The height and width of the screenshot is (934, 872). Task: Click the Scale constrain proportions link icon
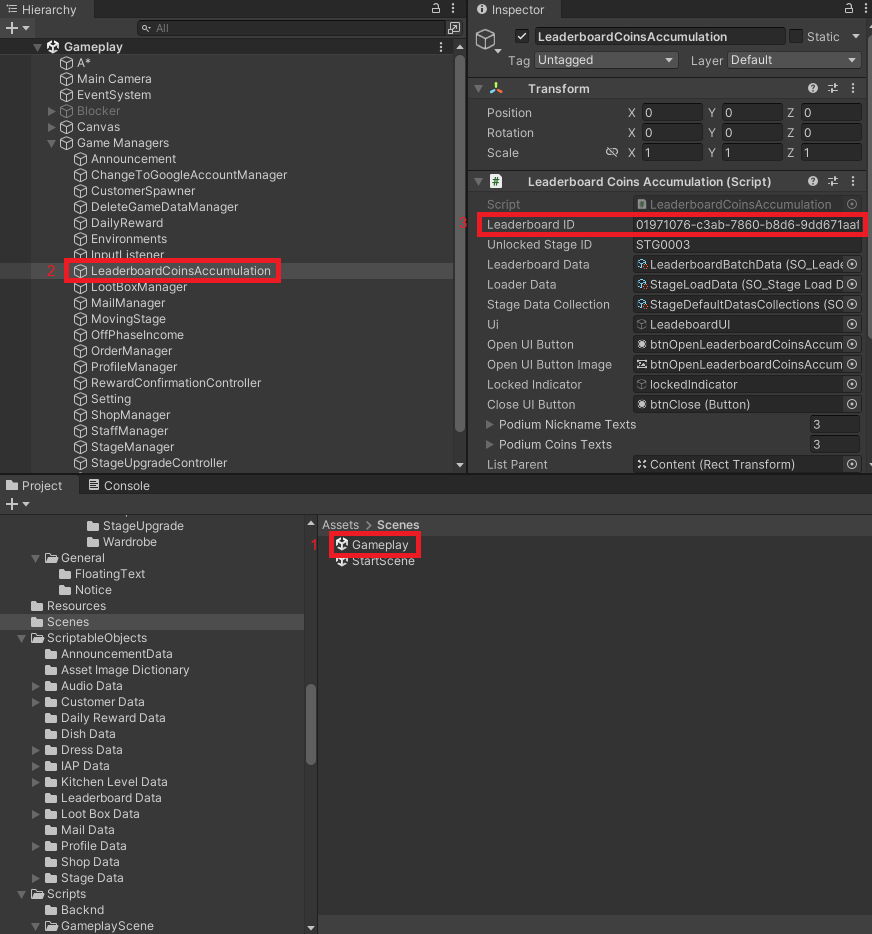(x=612, y=153)
